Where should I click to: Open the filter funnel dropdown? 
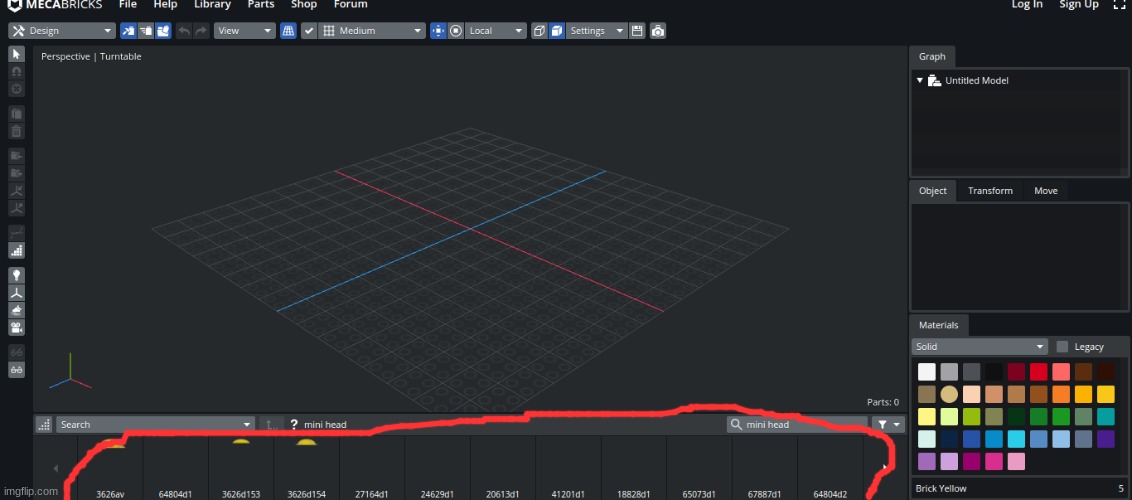click(x=888, y=424)
